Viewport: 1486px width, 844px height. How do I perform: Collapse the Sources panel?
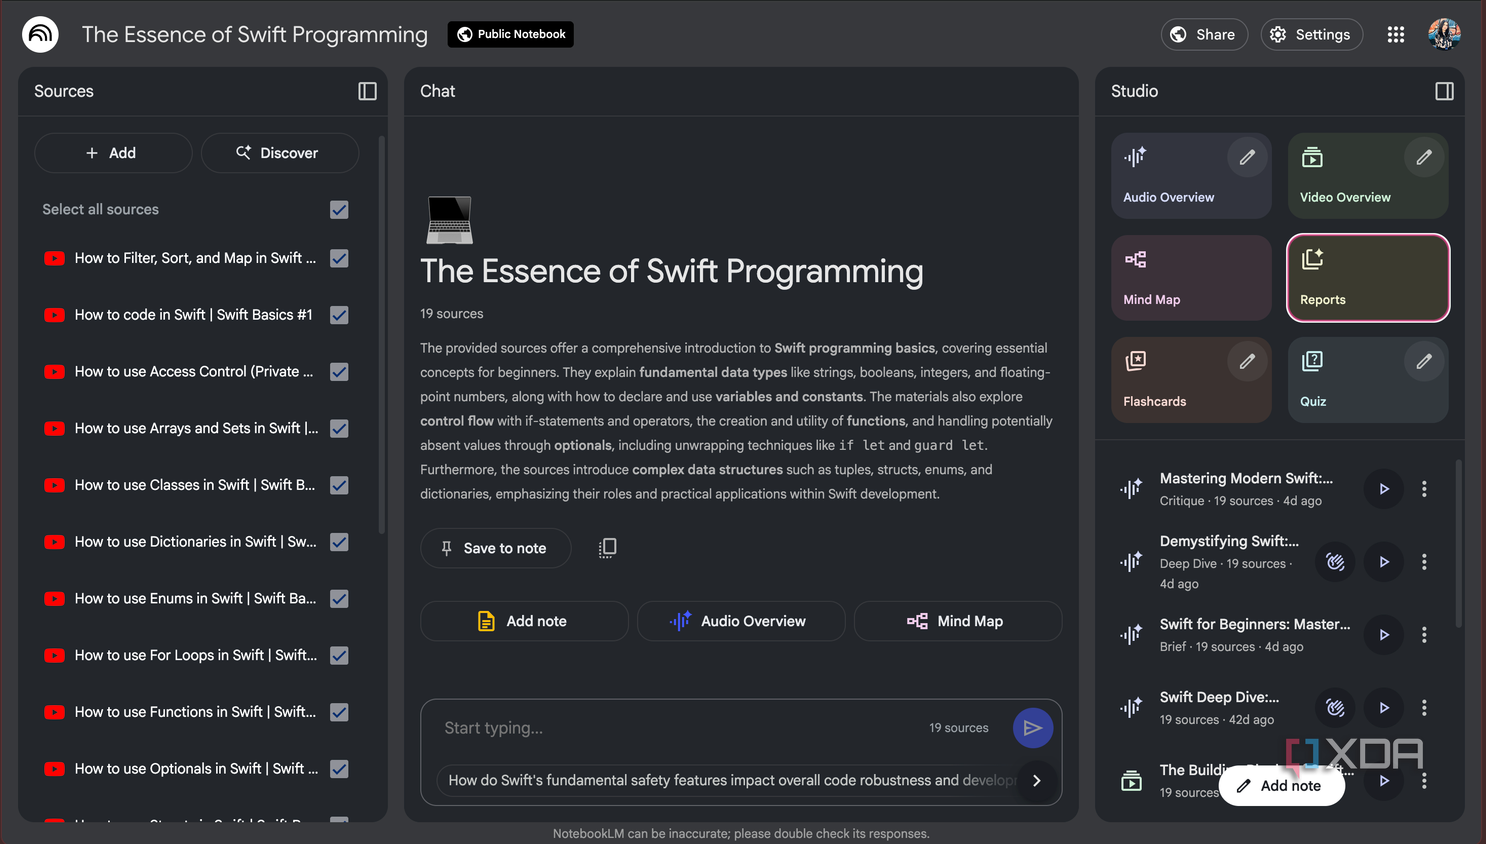click(368, 91)
